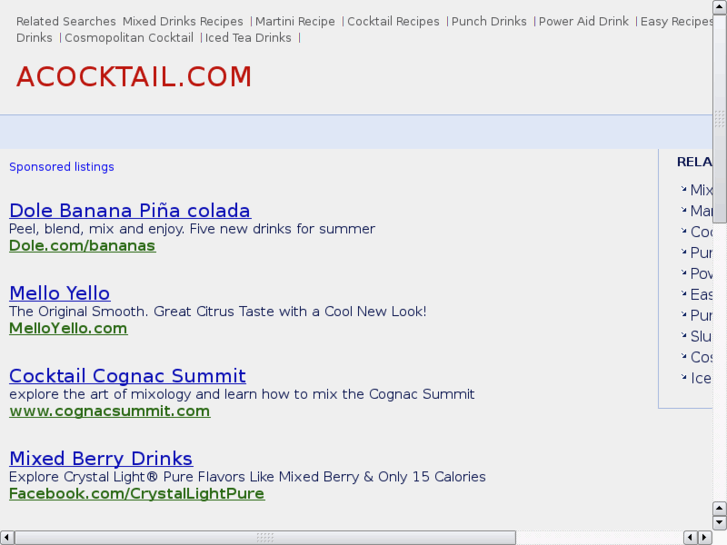Select the Slu sidebar related link
The width and height of the screenshot is (727, 545).
coord(701,336)
